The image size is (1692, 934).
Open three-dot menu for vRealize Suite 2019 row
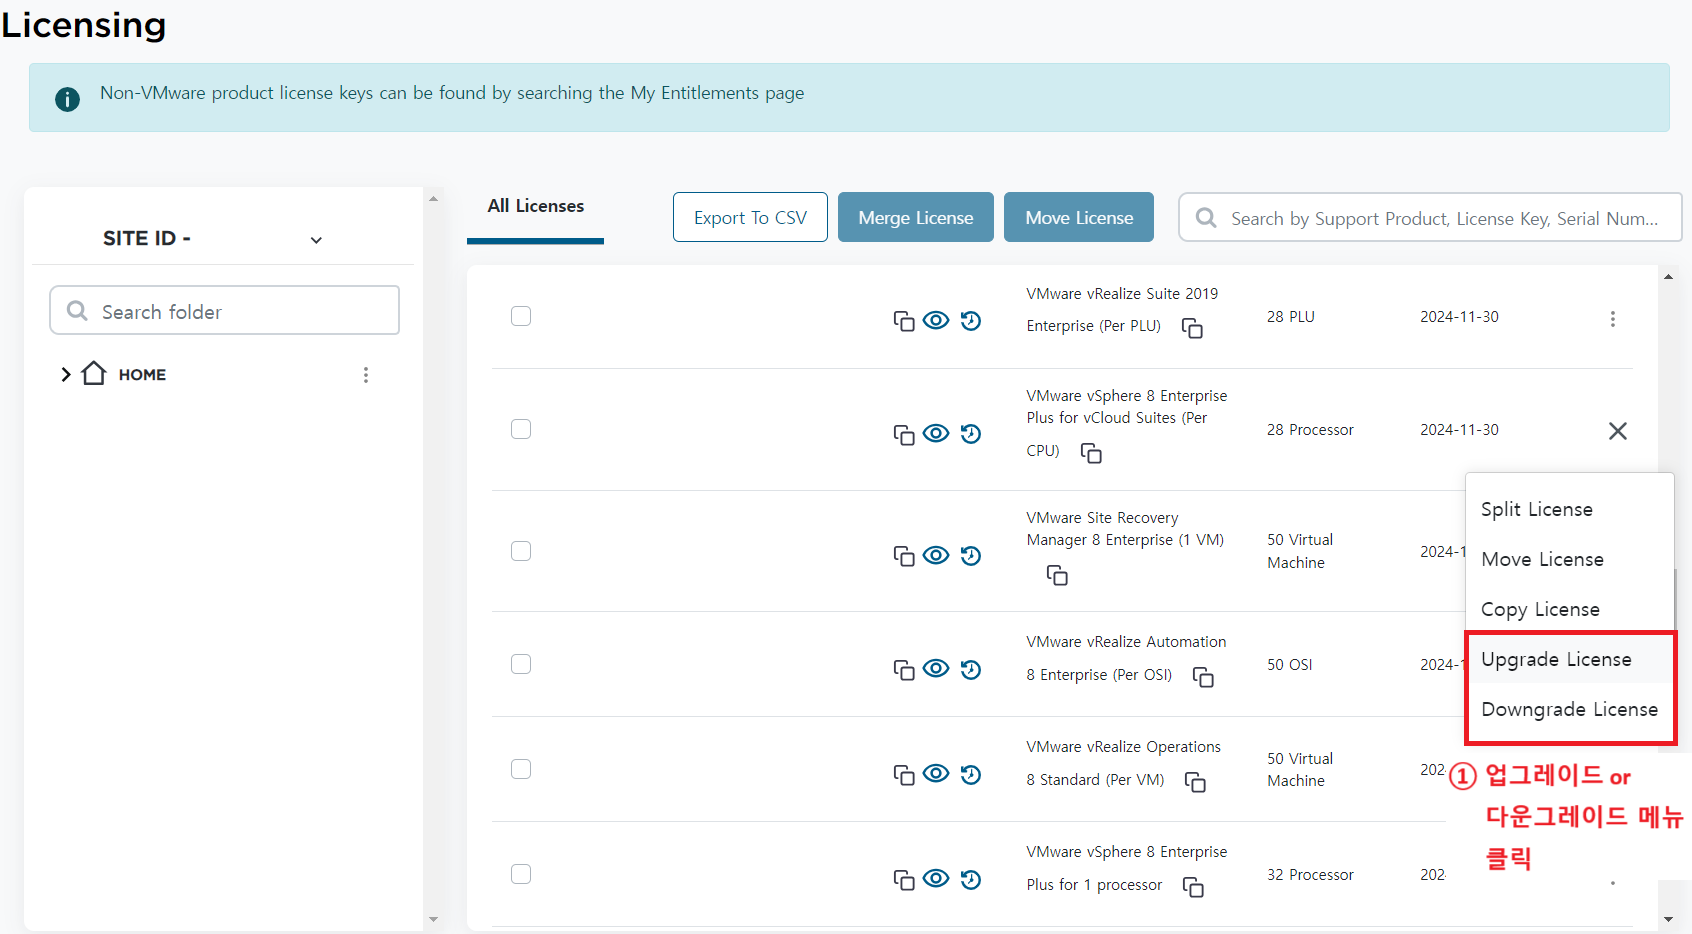pos(1612,319)
